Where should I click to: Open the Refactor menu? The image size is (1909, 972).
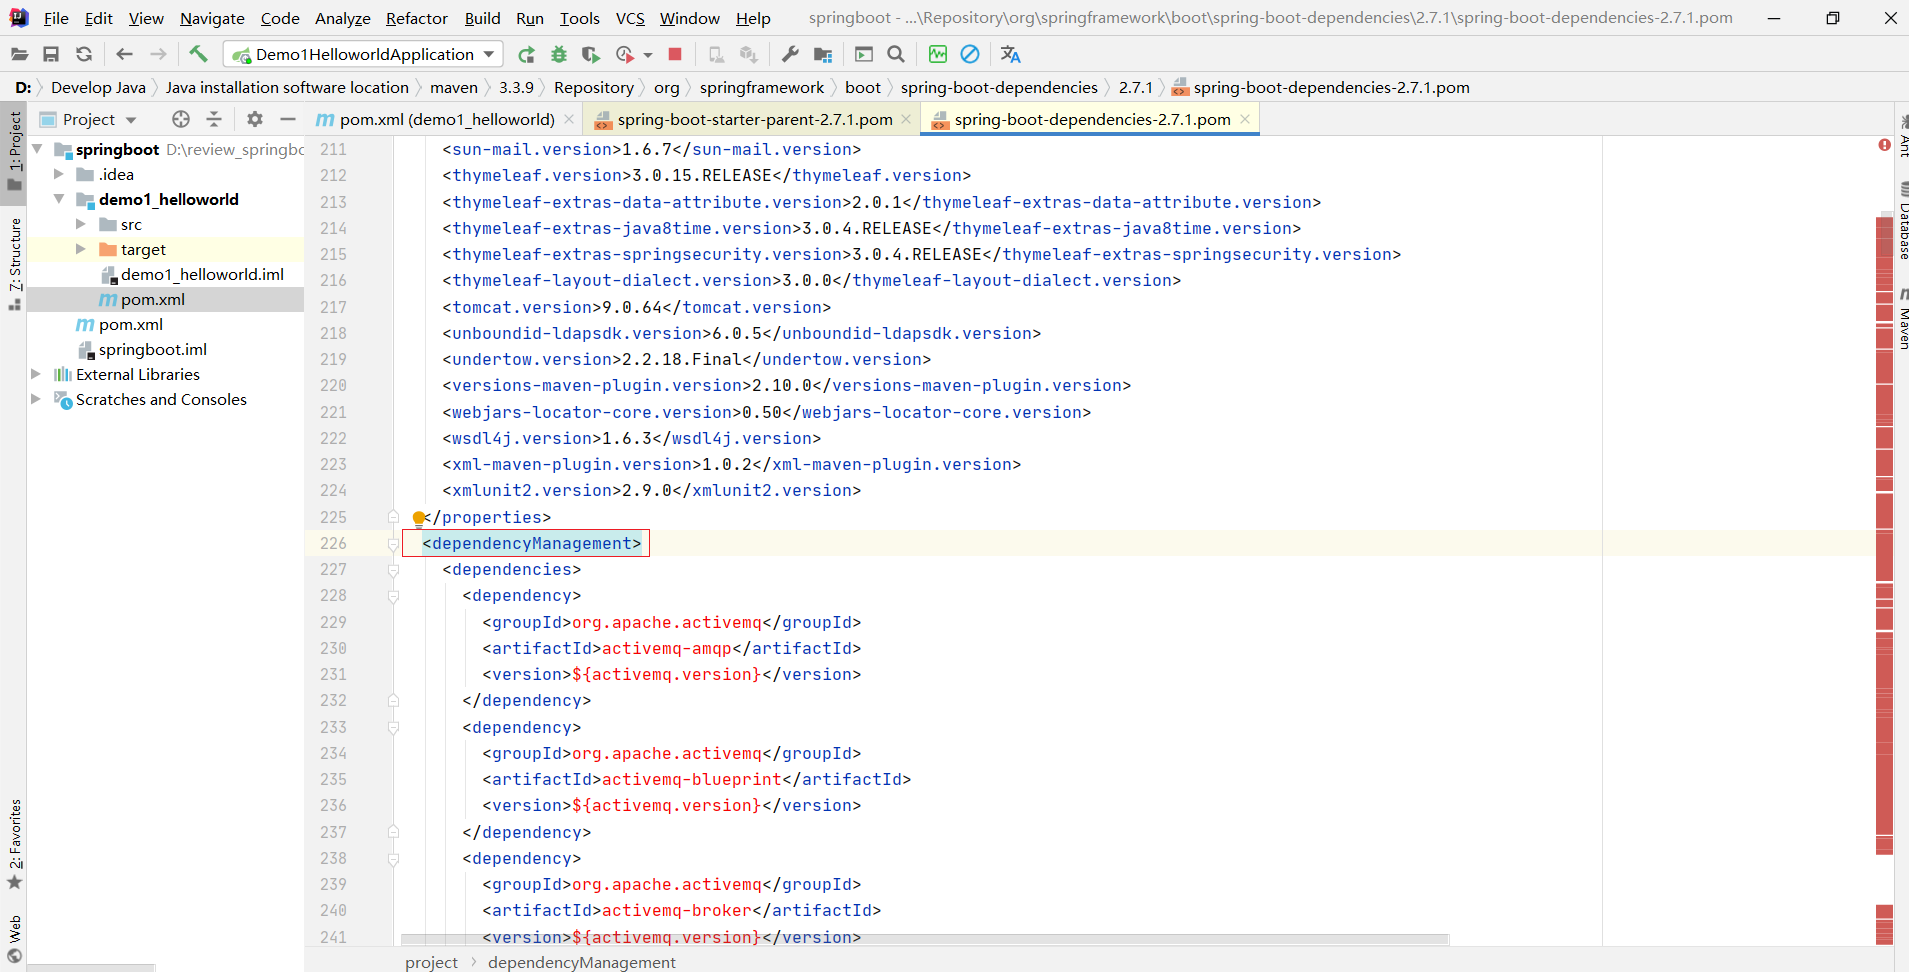pos(416,18)
